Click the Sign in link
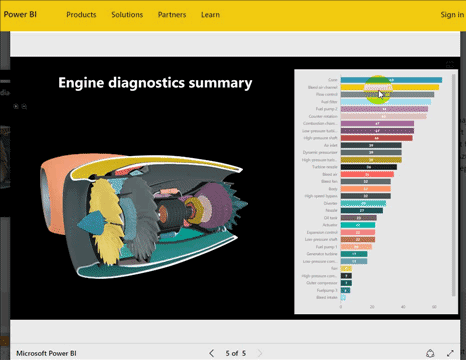The image size is (466, 360). coord(452,15)
